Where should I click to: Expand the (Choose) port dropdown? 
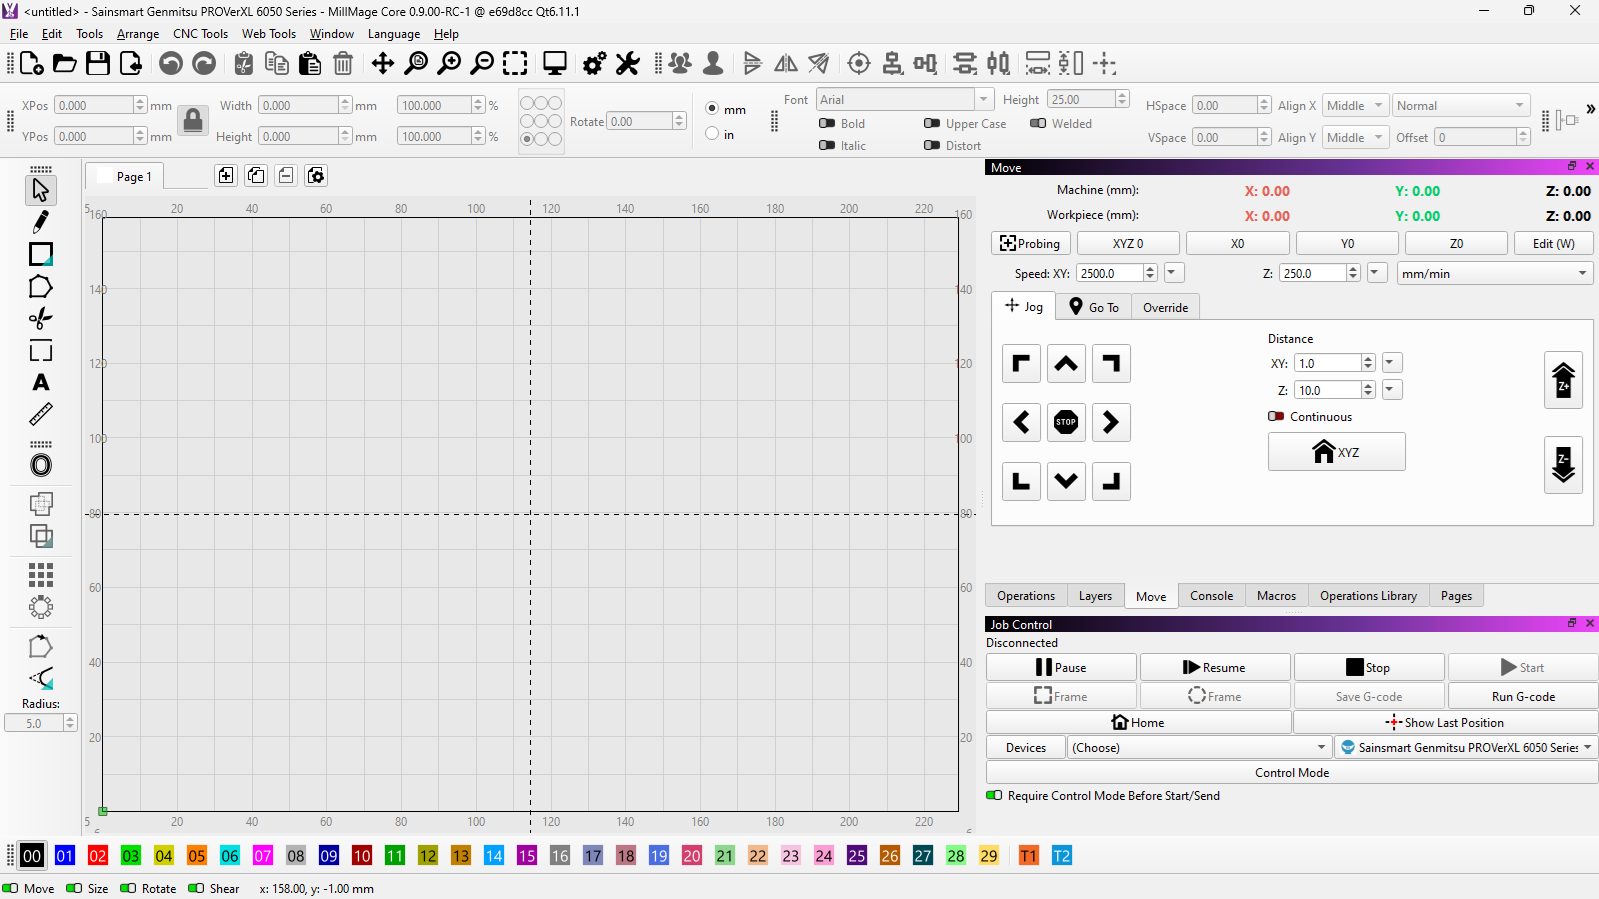[1199, 747]
